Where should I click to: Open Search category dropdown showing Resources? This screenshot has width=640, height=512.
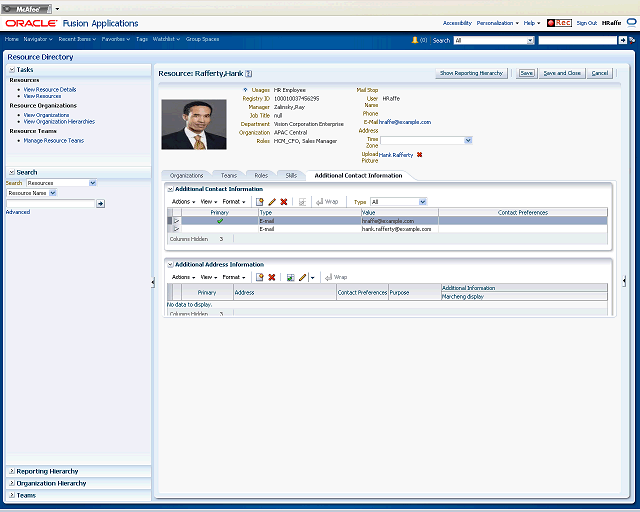(93, 183)
